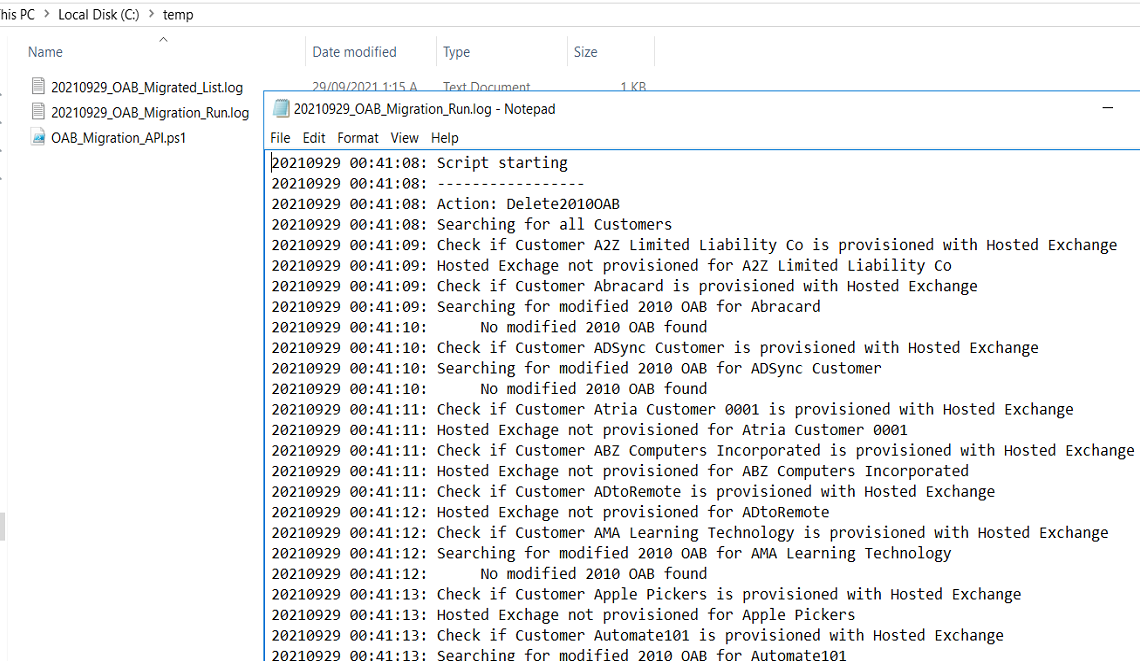
Task: Click the temp folder breadcrumb
Action: click(178, 15)
